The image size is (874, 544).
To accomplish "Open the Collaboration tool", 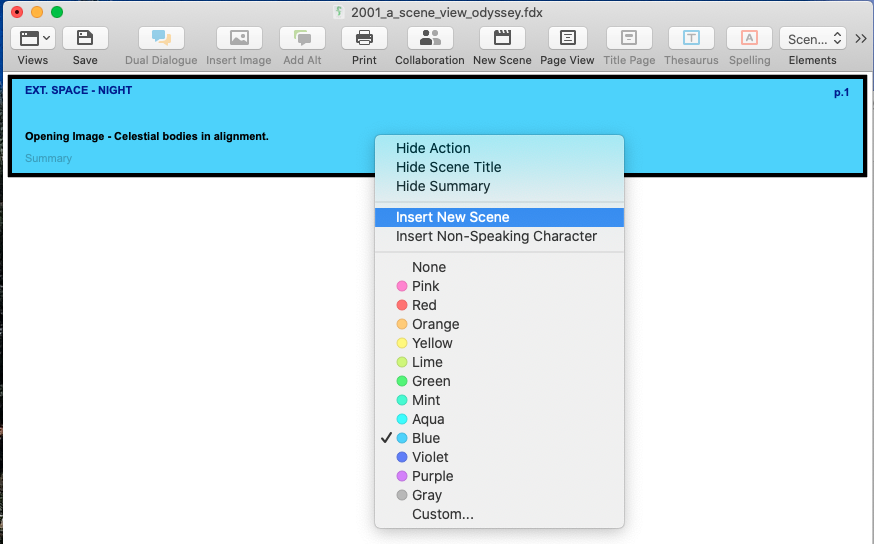I will (430, 39).
